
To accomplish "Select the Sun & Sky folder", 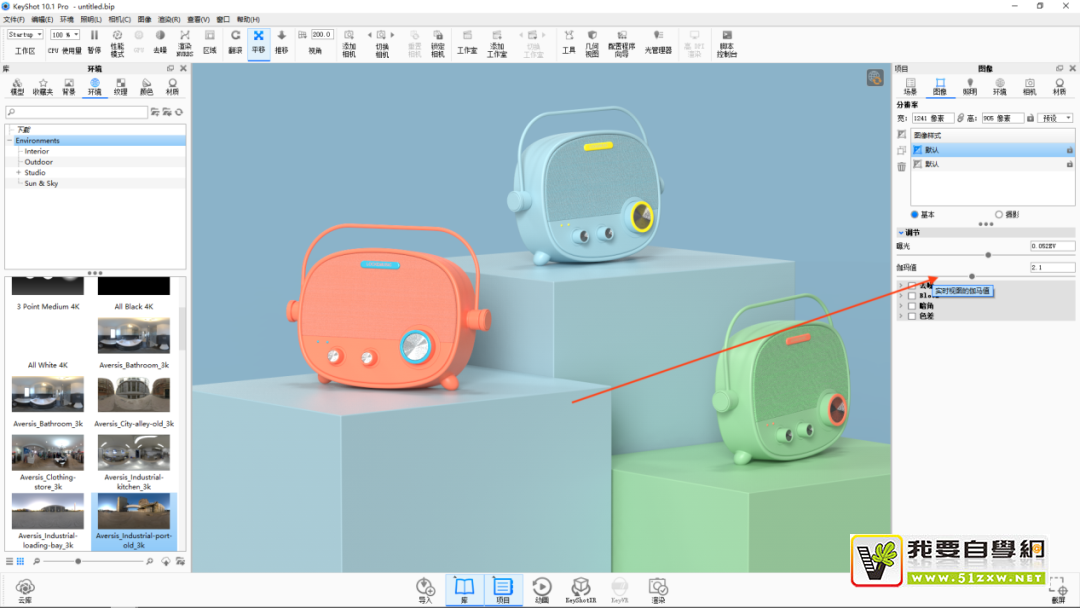I will pyautogui.click(x=41, y=183).
